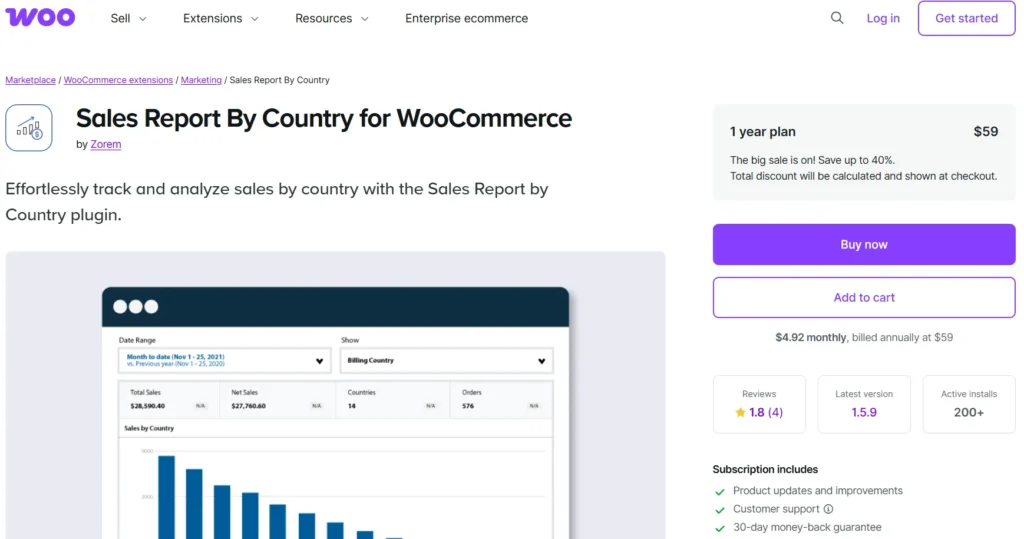The height and width of the screenshot is (539, 1024).
Task: Open Enterprise ecommerce page
Action: 466,18
